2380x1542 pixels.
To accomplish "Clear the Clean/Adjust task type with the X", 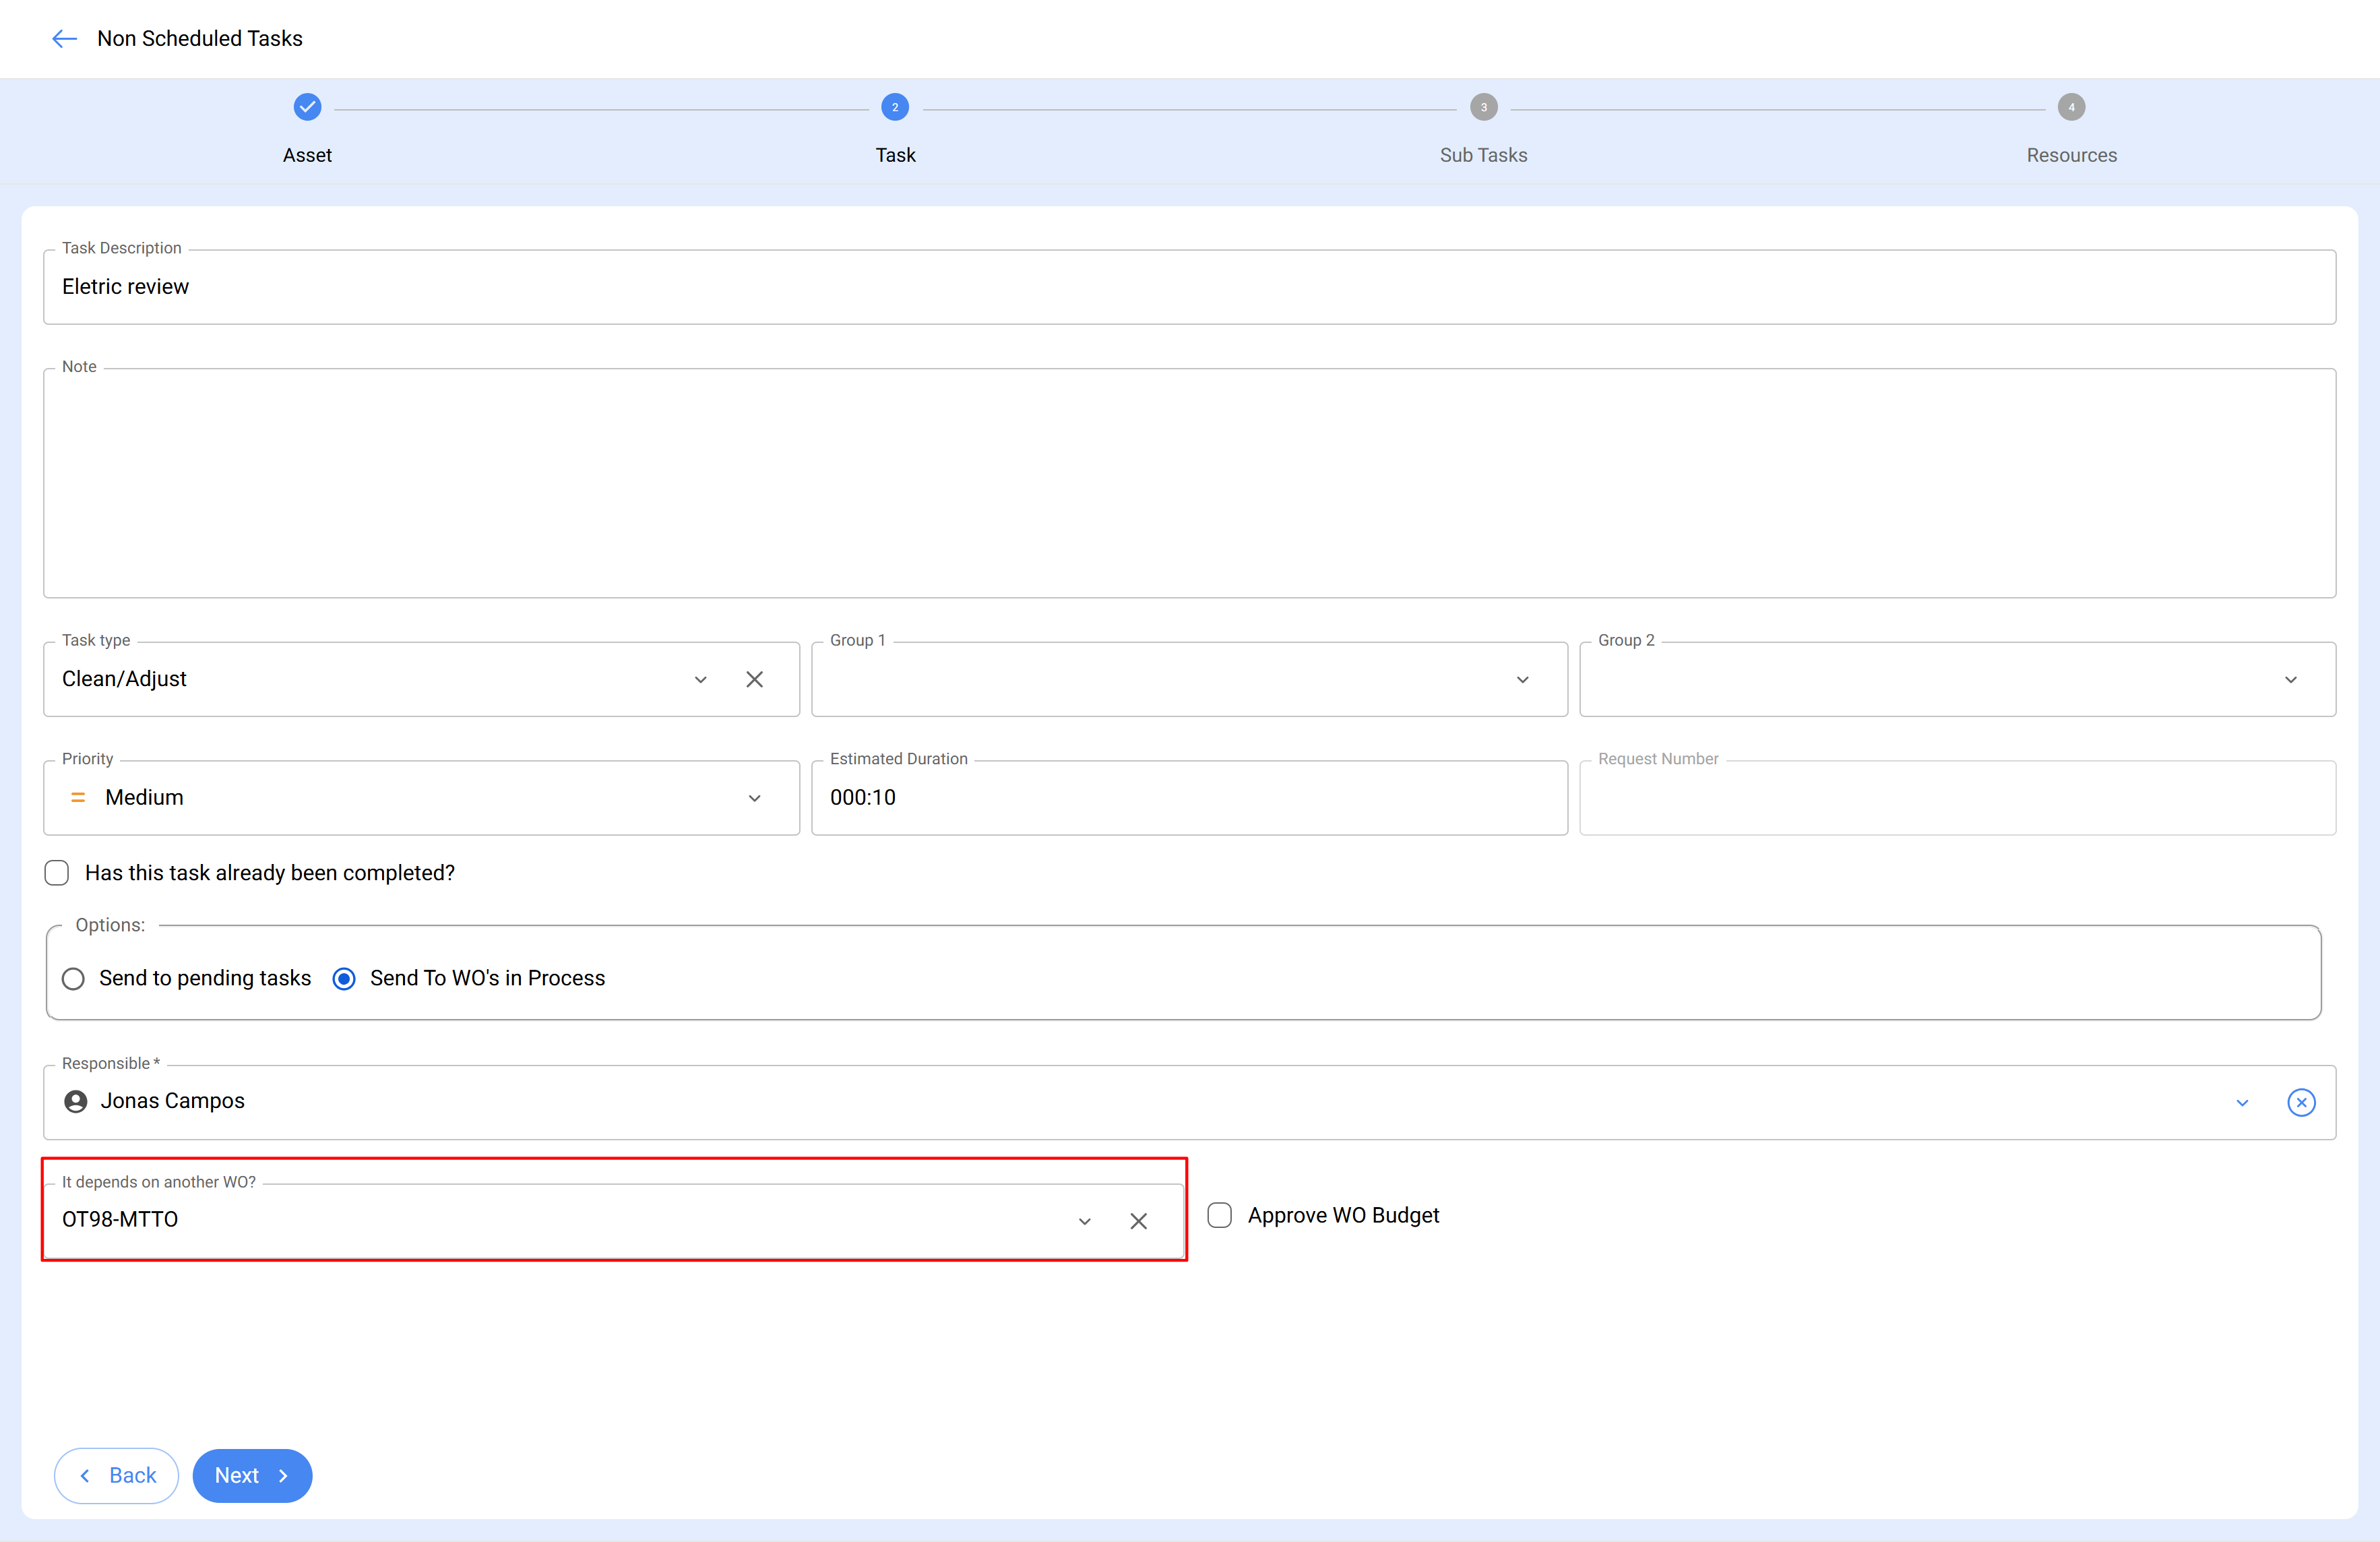I will coord(755,679).
